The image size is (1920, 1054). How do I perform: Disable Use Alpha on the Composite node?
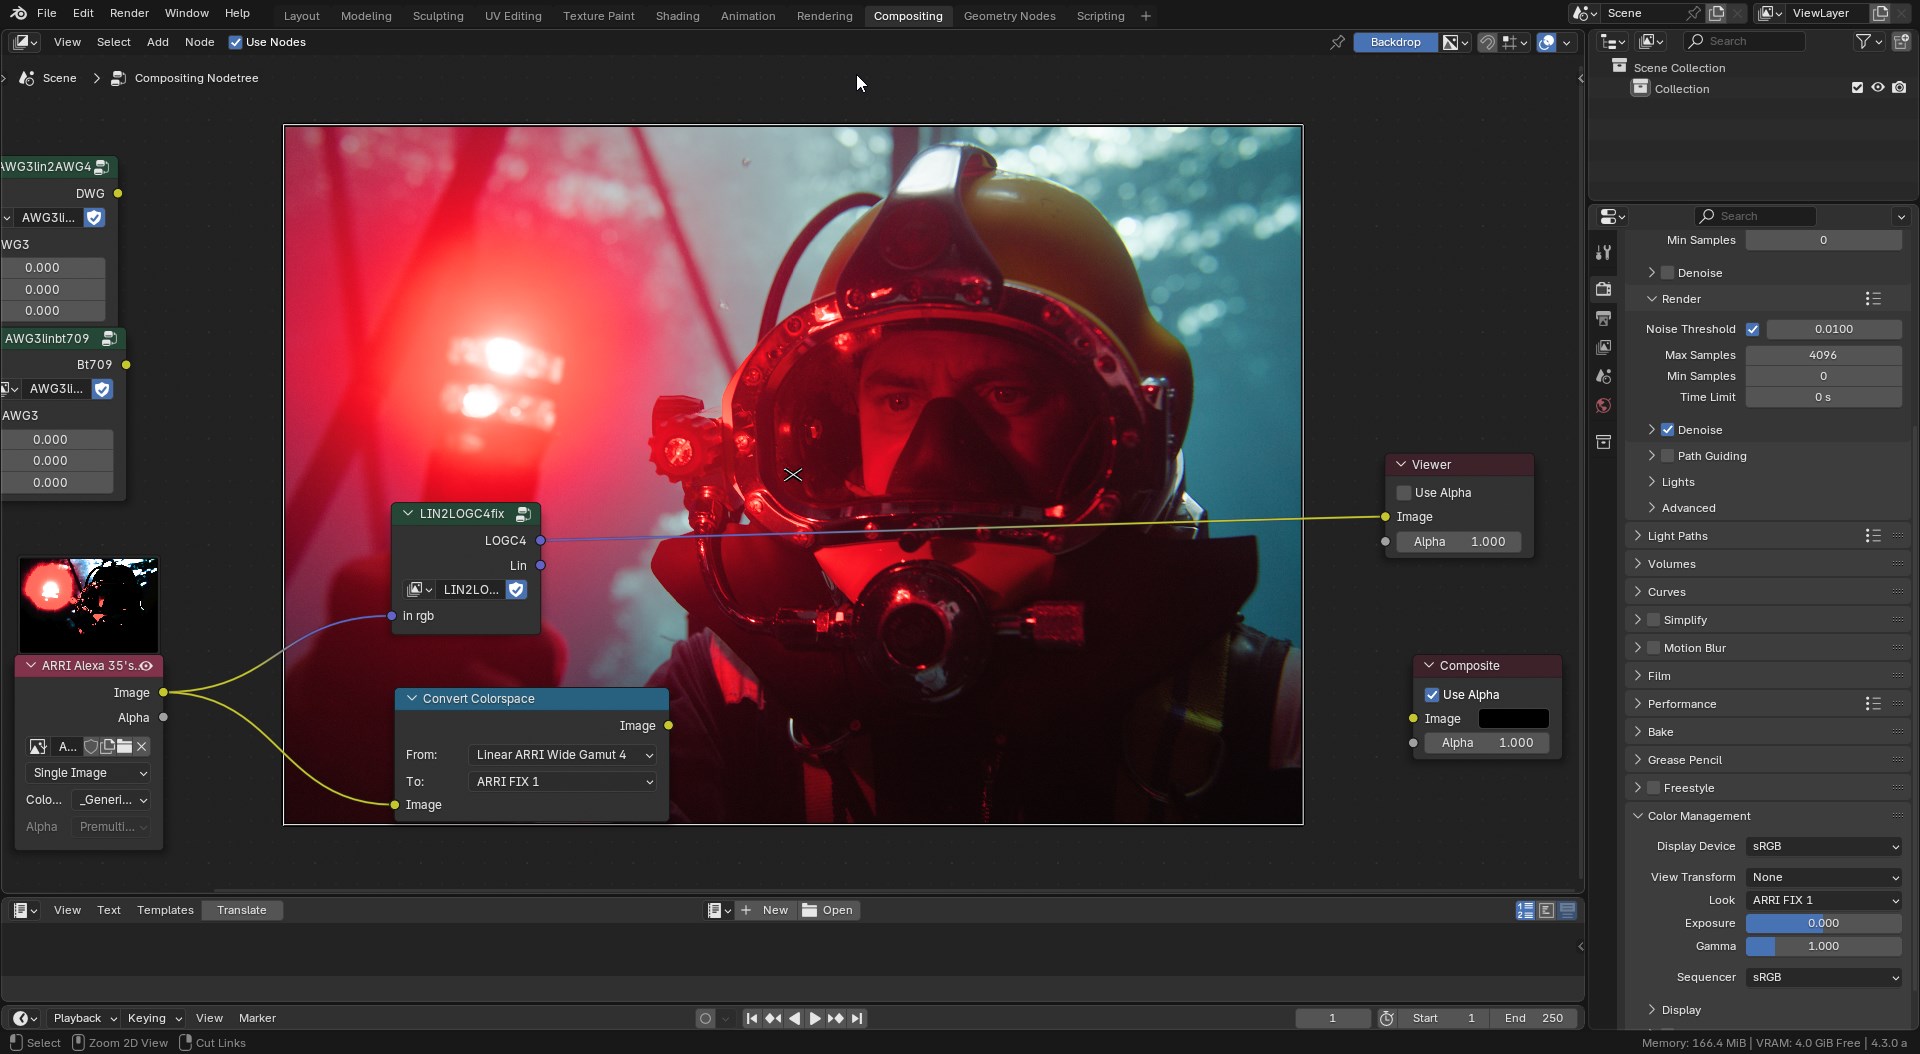(1432, 695)
